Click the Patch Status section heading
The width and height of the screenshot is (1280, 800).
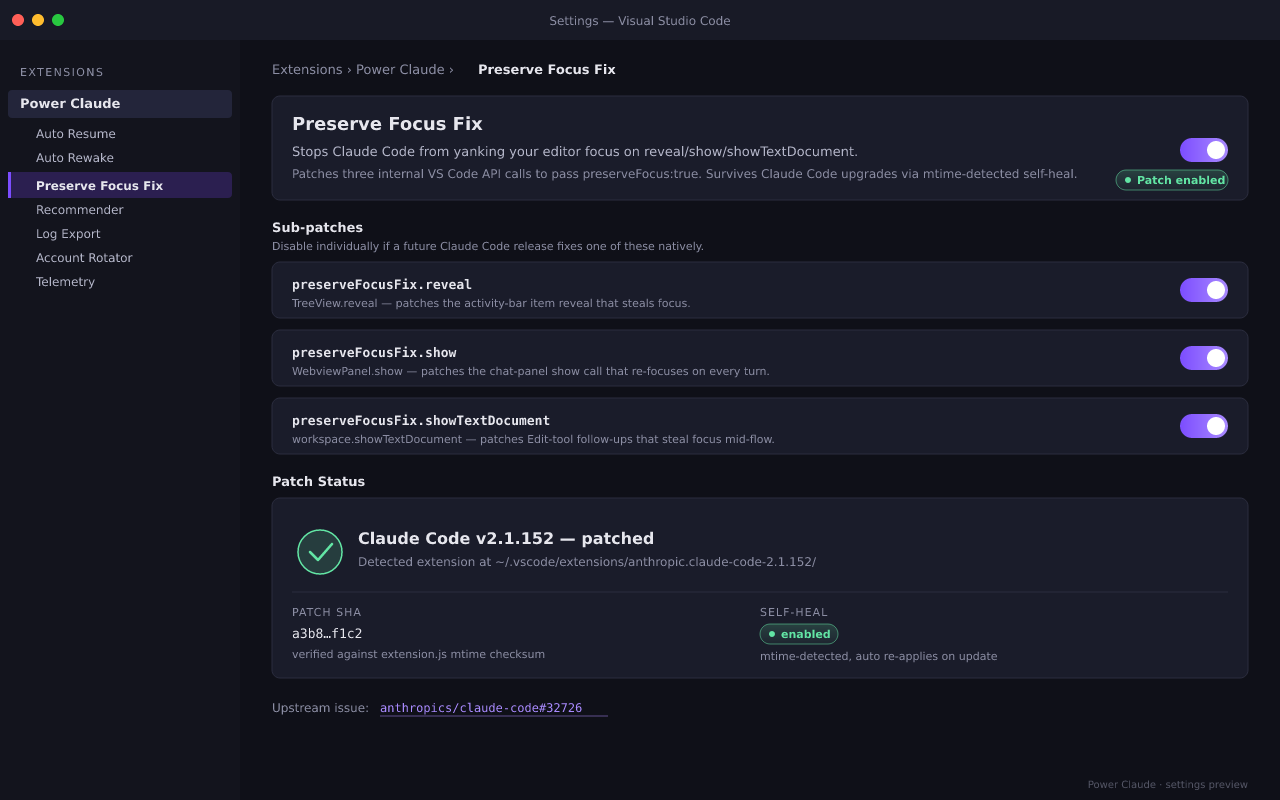click(318, 481)
